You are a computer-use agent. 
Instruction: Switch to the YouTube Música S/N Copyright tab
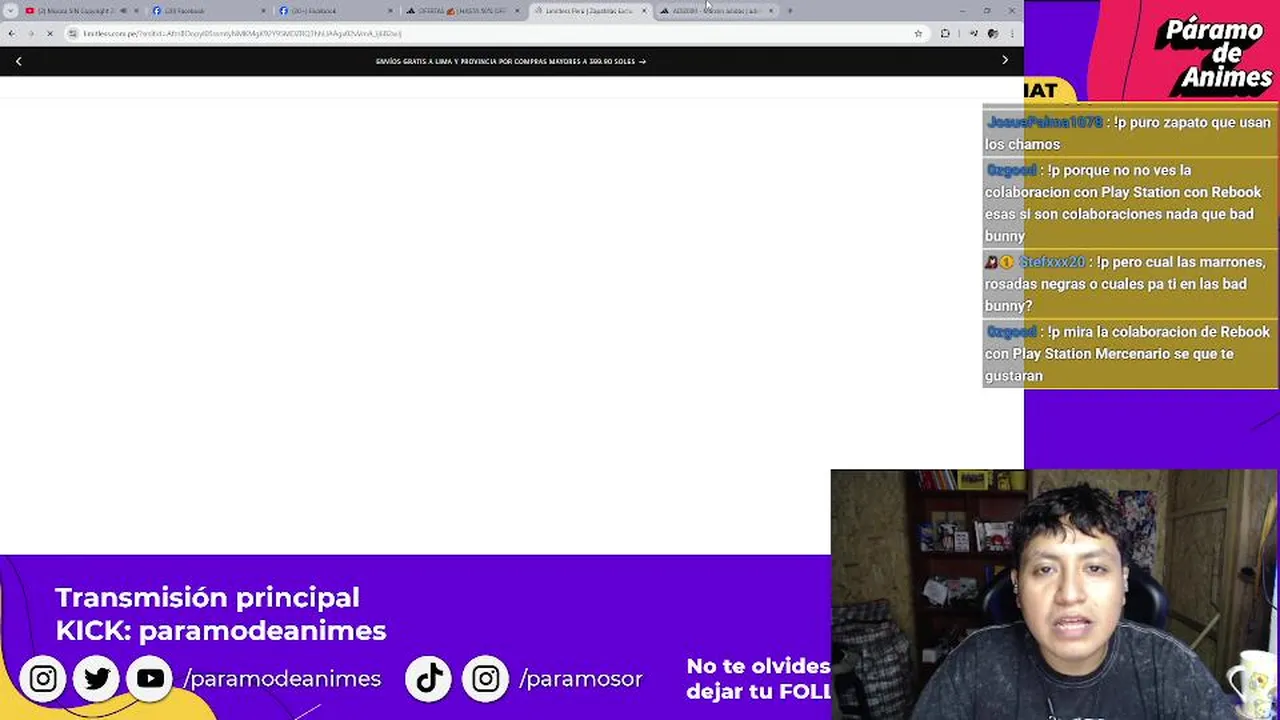point(80,11)
